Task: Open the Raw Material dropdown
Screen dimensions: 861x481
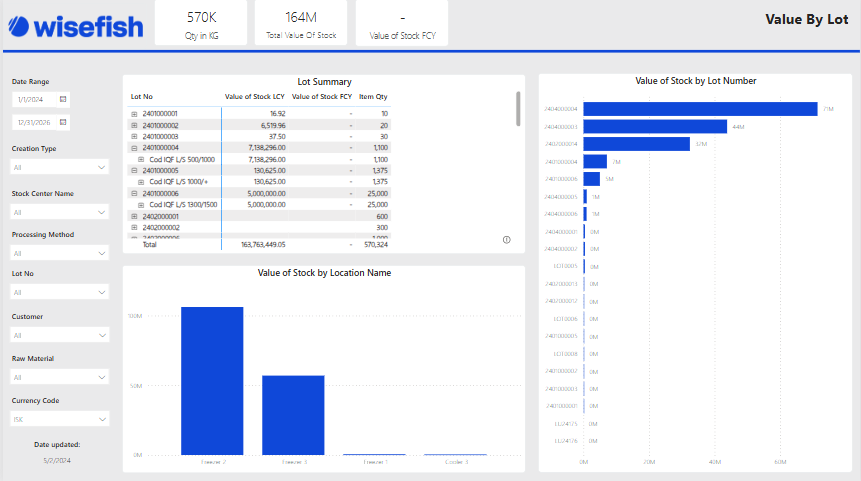Action: click(x=60, y=377)
